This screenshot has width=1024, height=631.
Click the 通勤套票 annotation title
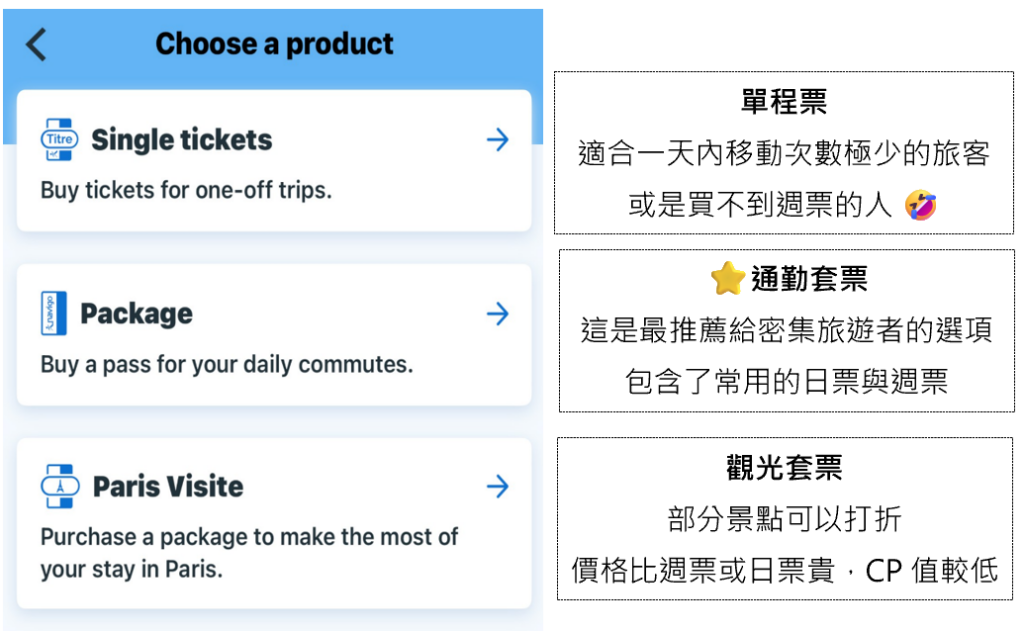(x=809, y=279)
